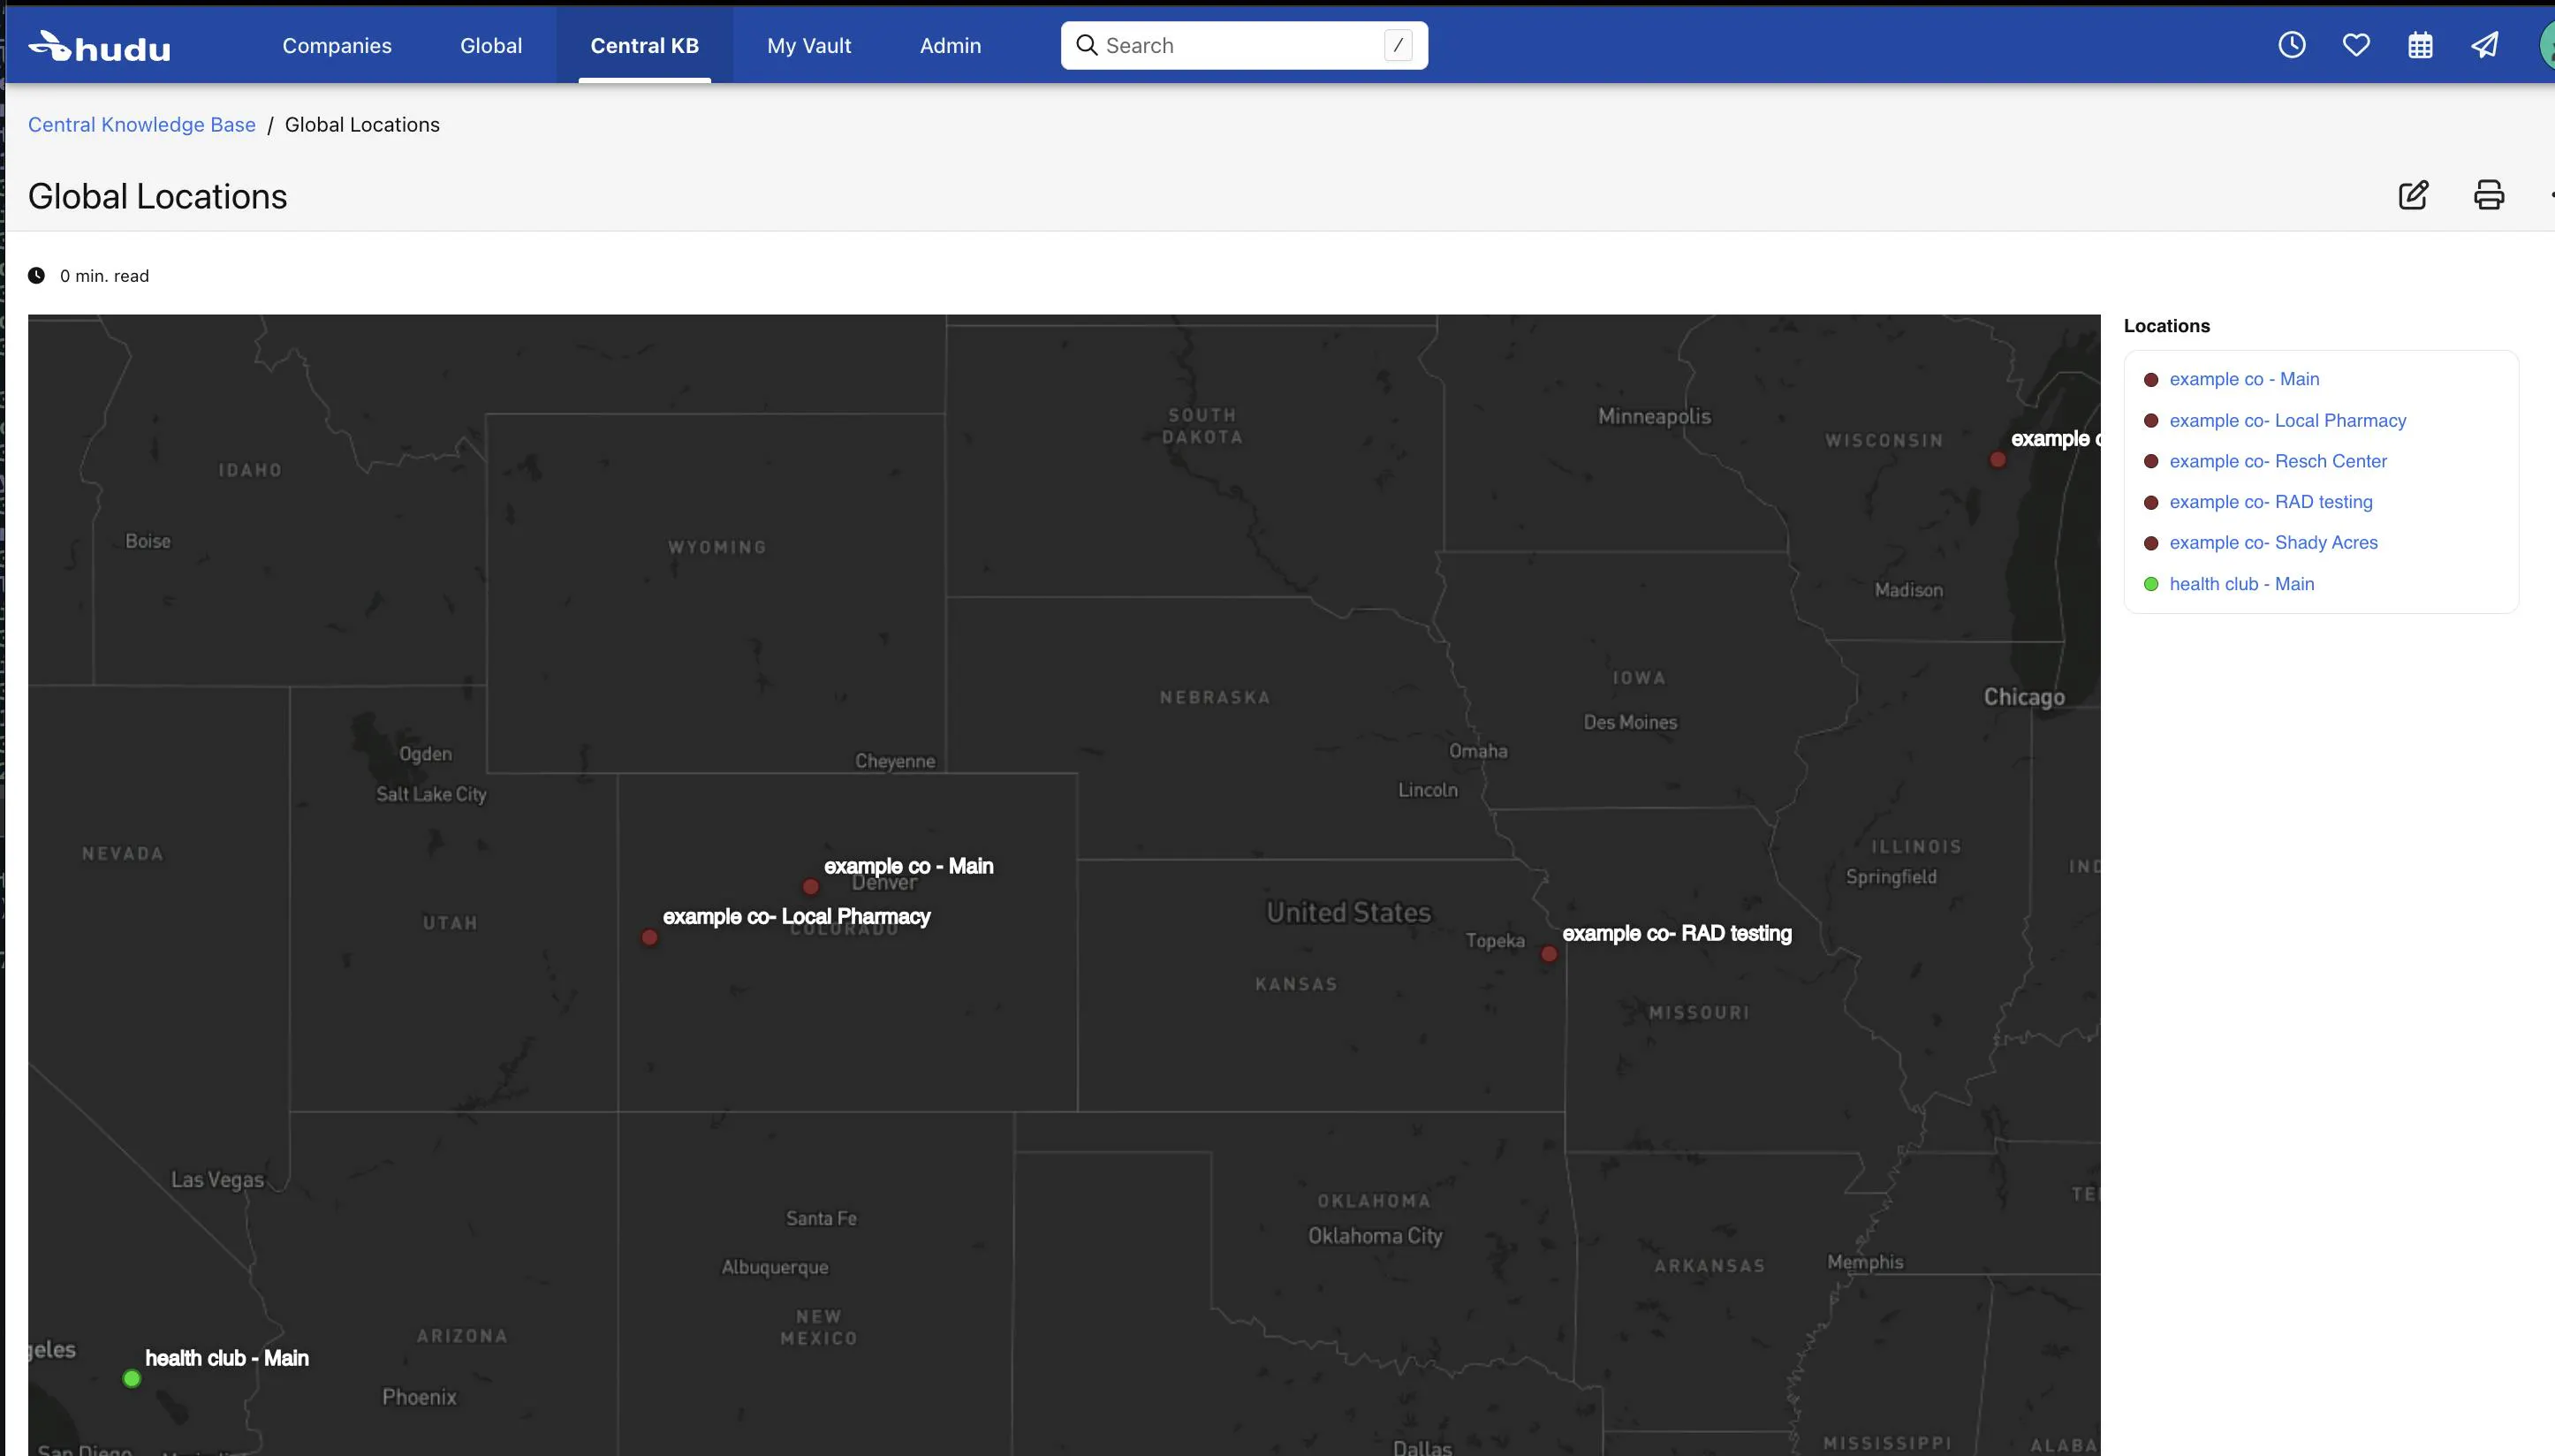2555x1456 pixels.
Task: Open the recent activity clock icon
Action: [x=2291, y=45]
